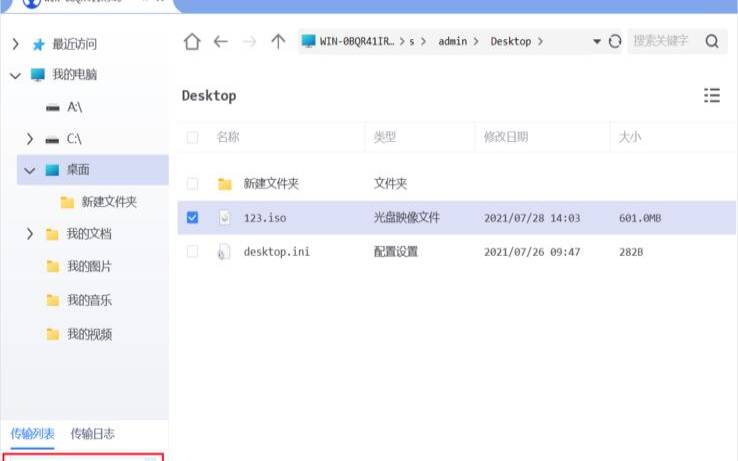The width and height of the screenshot is (738, 461).
Task: Click the 282B size value
Action: [631, 252]
